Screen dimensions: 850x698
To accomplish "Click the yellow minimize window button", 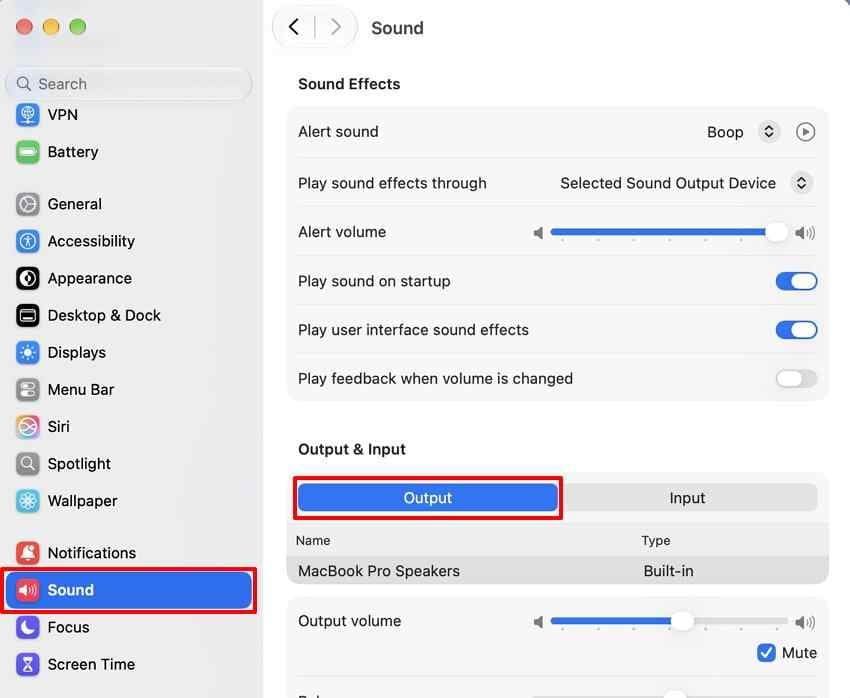I will tap(51, 27).
